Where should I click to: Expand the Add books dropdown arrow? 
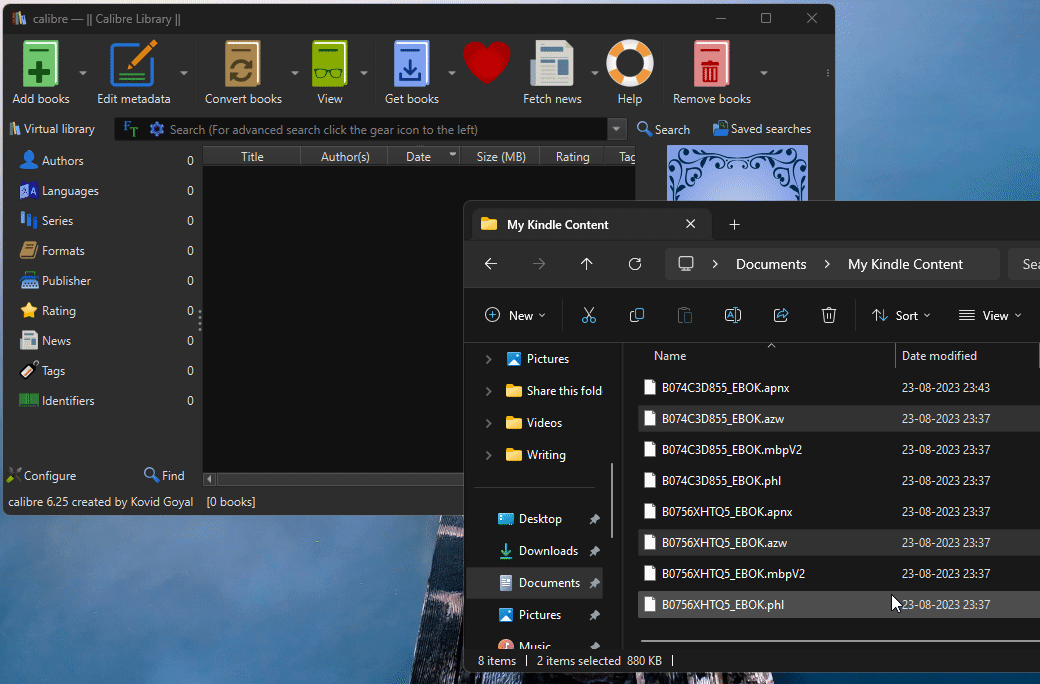83,73
